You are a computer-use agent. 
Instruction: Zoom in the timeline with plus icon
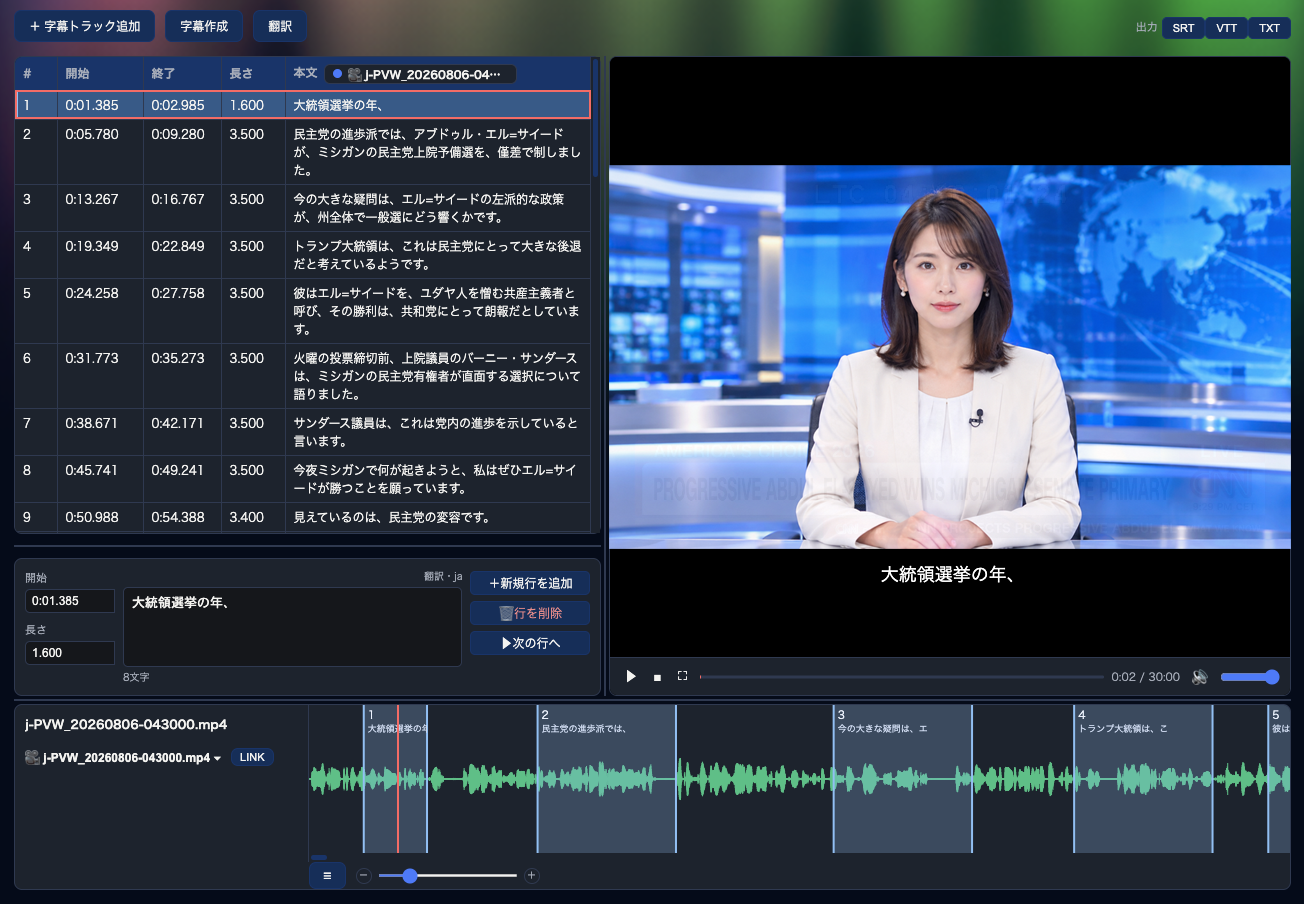(x=532, y=876)
